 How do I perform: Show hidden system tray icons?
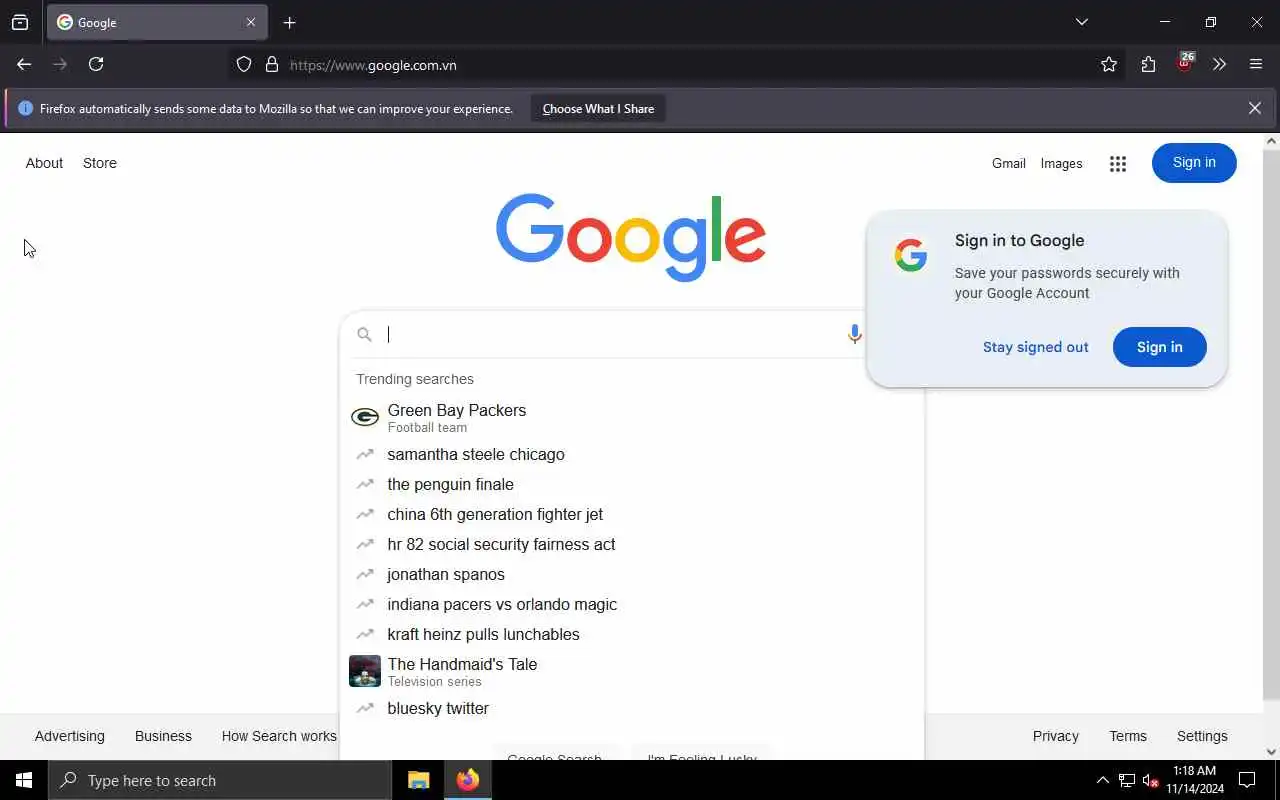[1102, 780]
